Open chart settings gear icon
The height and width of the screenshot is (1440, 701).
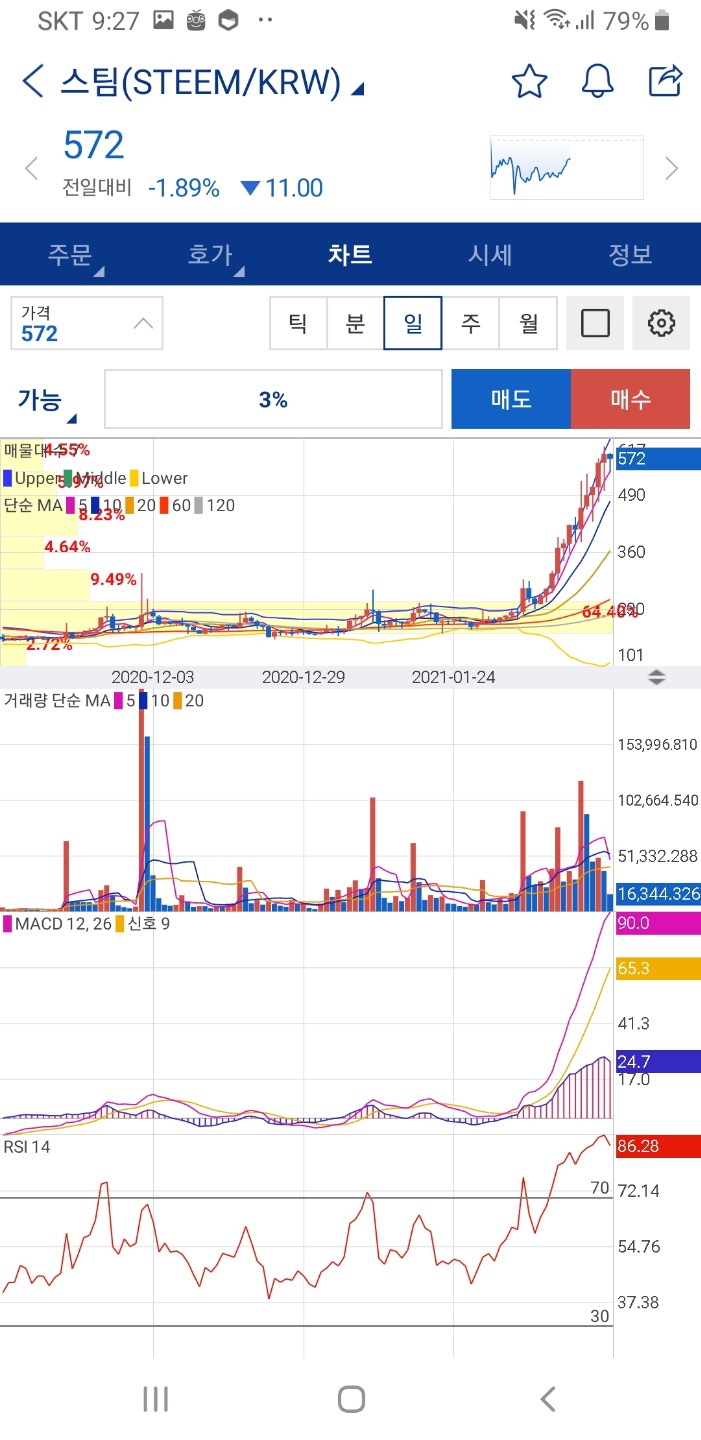point(662,323)
